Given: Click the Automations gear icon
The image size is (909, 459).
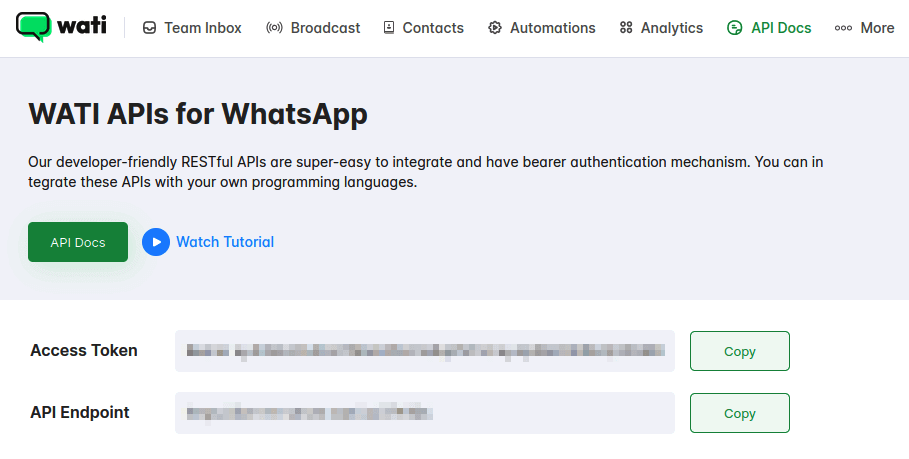Looking at the screenshot, I should coord(495,28).
